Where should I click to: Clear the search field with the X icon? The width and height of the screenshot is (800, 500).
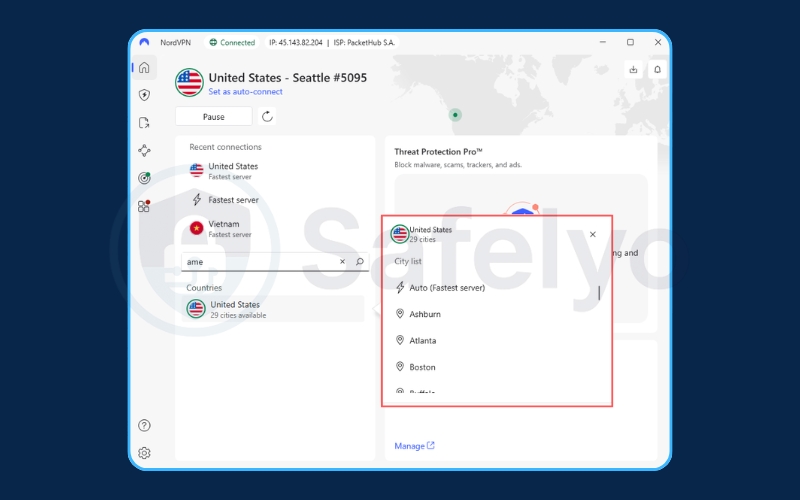click(x=342, y=261)
